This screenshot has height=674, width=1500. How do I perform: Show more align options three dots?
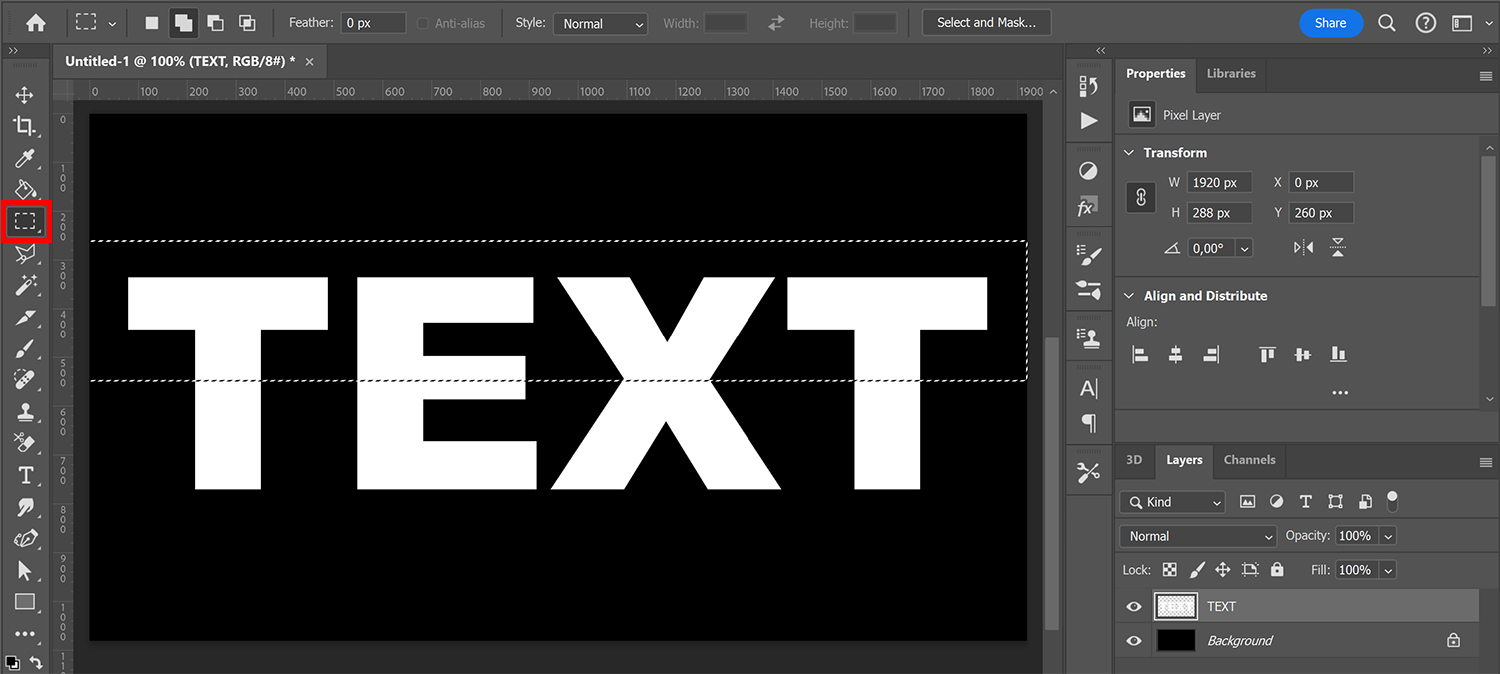pyautogui.click(x=1340, y=393)
